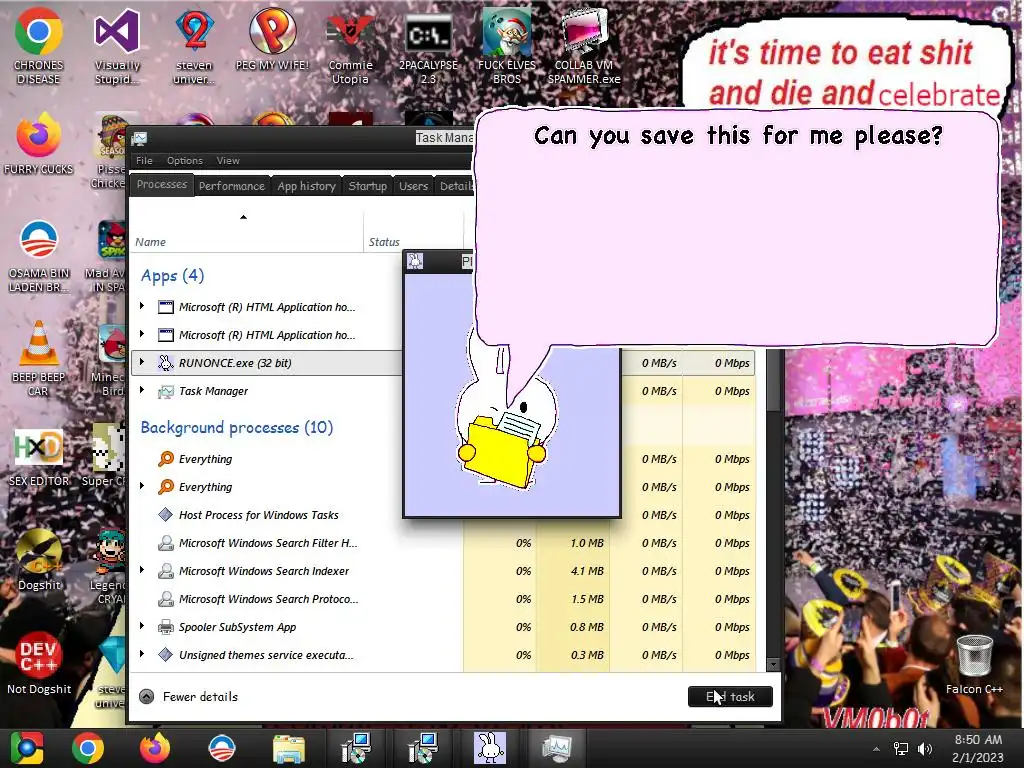Click the Background processes (10) heading

236,428
